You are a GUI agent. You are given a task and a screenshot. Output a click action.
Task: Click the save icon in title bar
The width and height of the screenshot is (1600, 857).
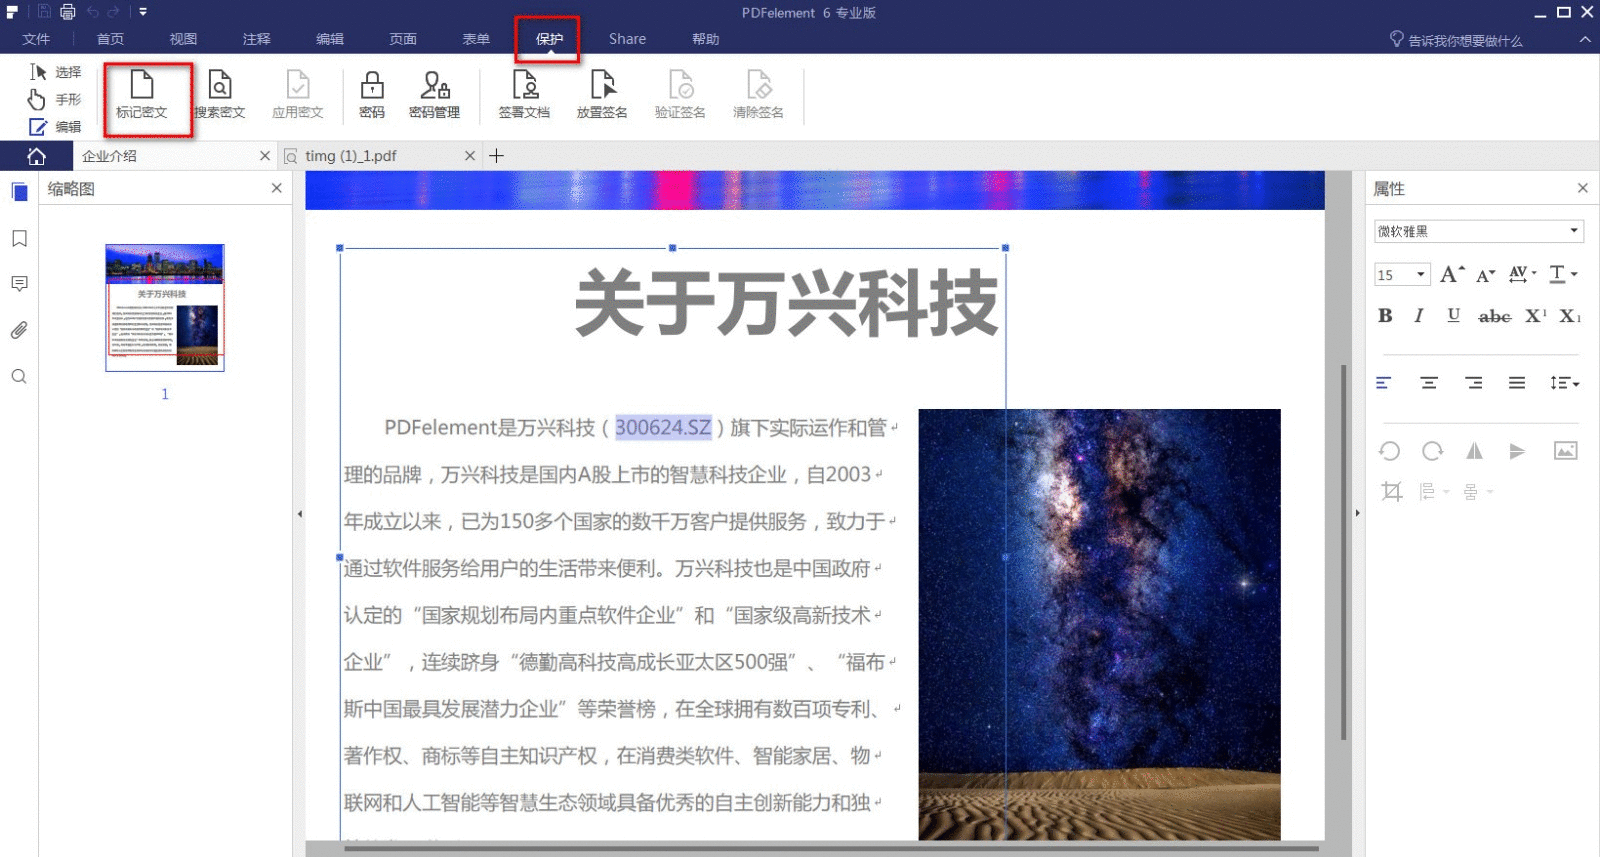click(44, 12)
